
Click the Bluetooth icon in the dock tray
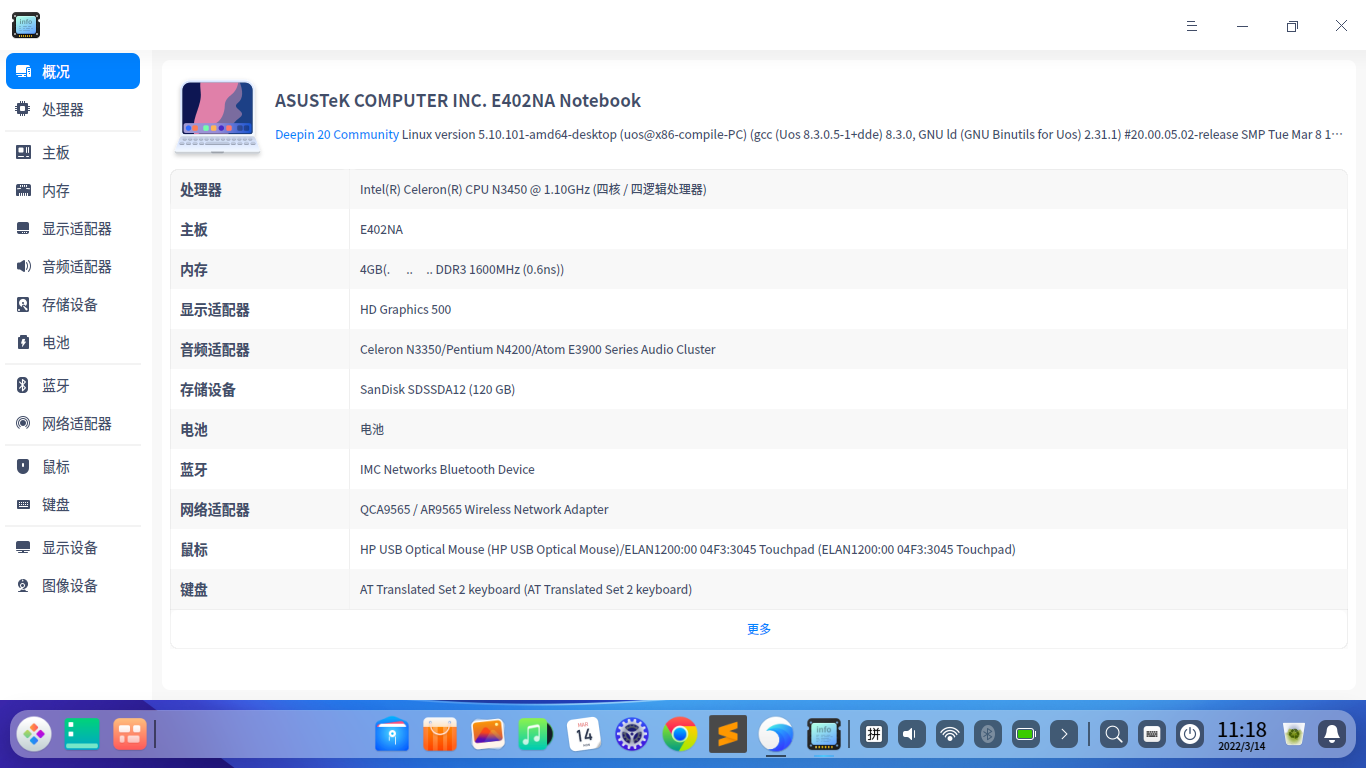988,735
